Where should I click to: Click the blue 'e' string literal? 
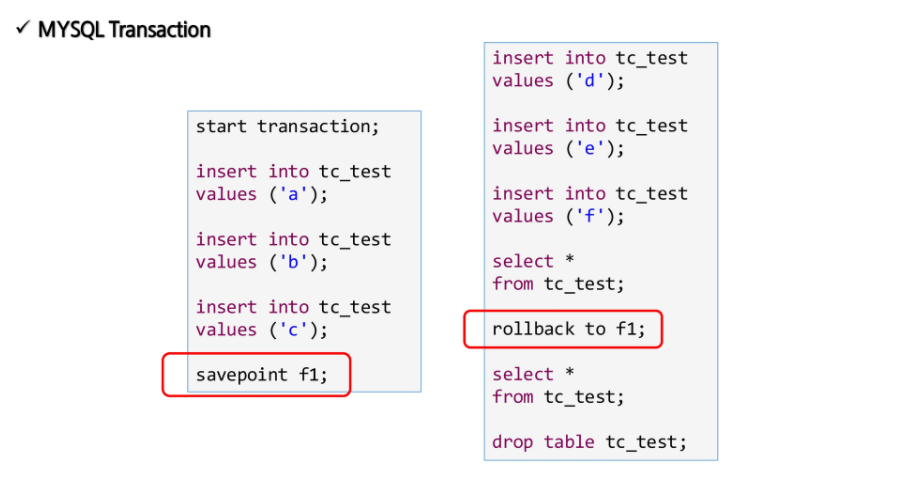pyautogui.click(x=589, y=148)
